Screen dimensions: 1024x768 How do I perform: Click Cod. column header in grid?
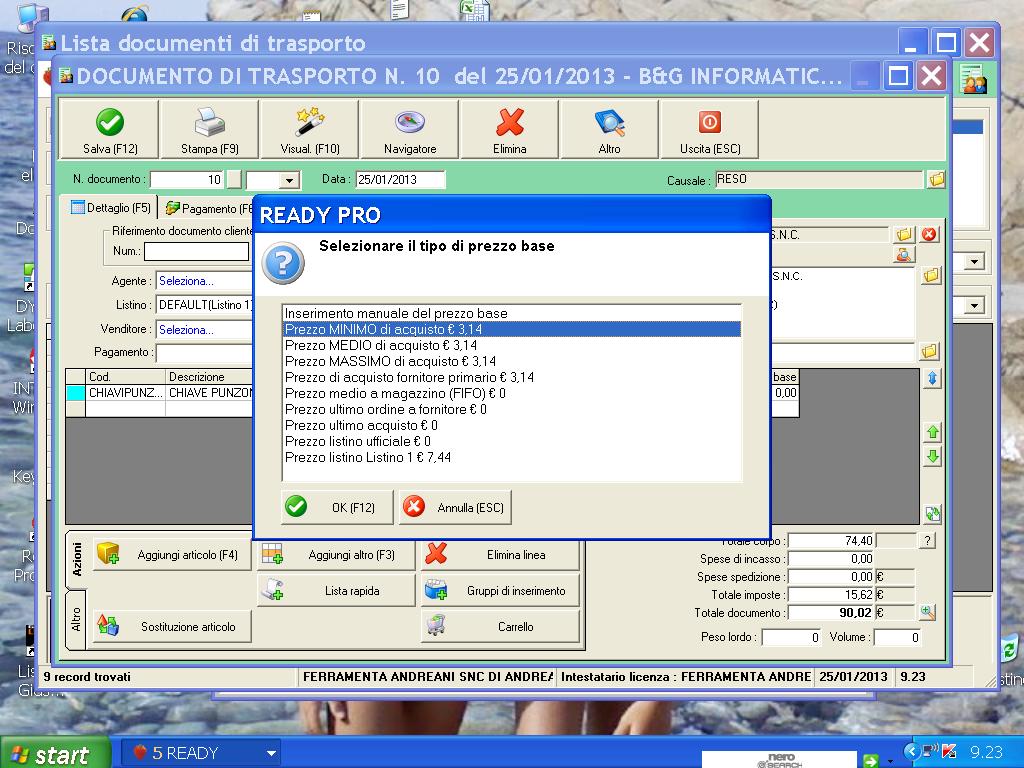point(125,377)
